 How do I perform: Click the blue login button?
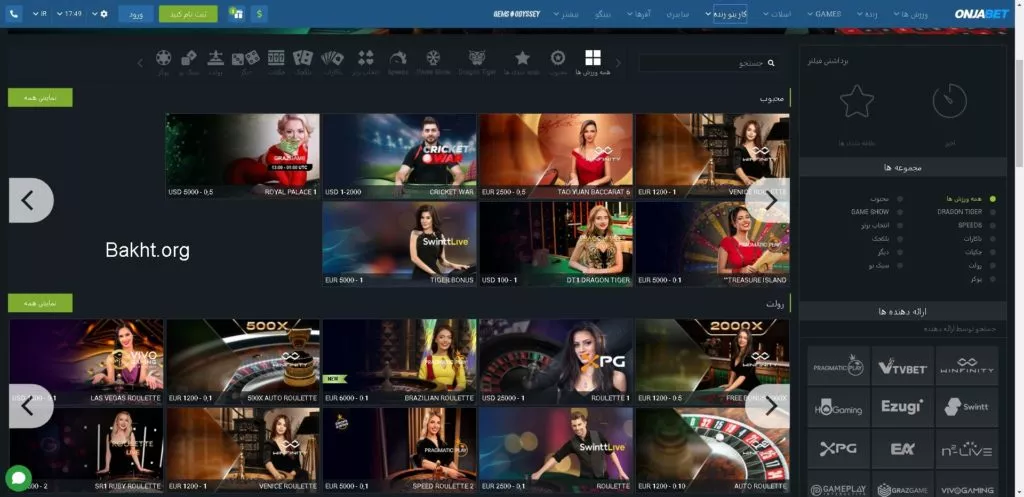click(136, 14)
